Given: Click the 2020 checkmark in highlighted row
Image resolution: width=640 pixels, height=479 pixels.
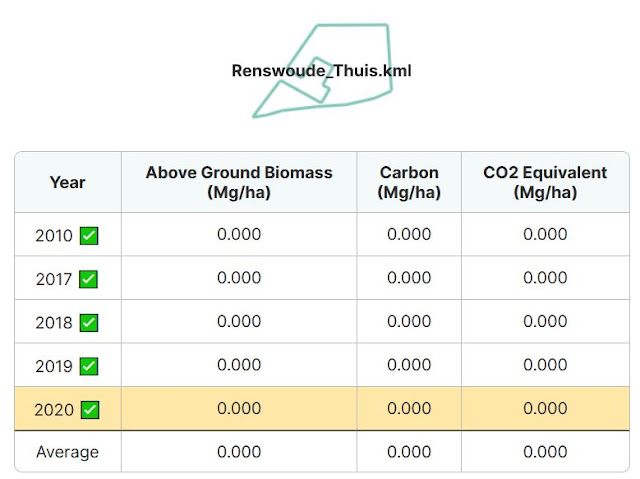Looking at the screenshot, I should [90, 410].
